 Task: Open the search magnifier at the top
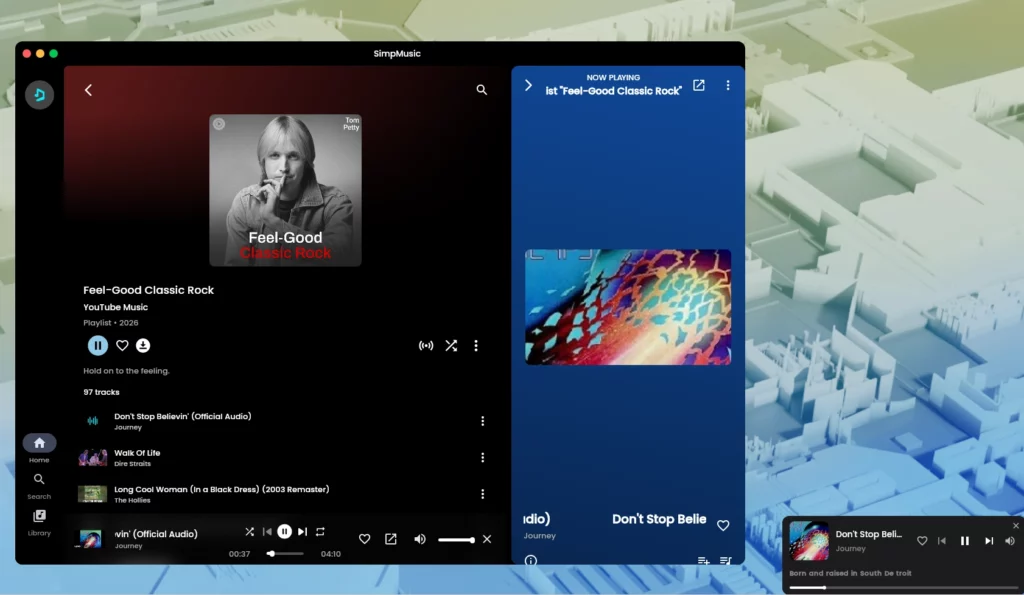[481, 89]
